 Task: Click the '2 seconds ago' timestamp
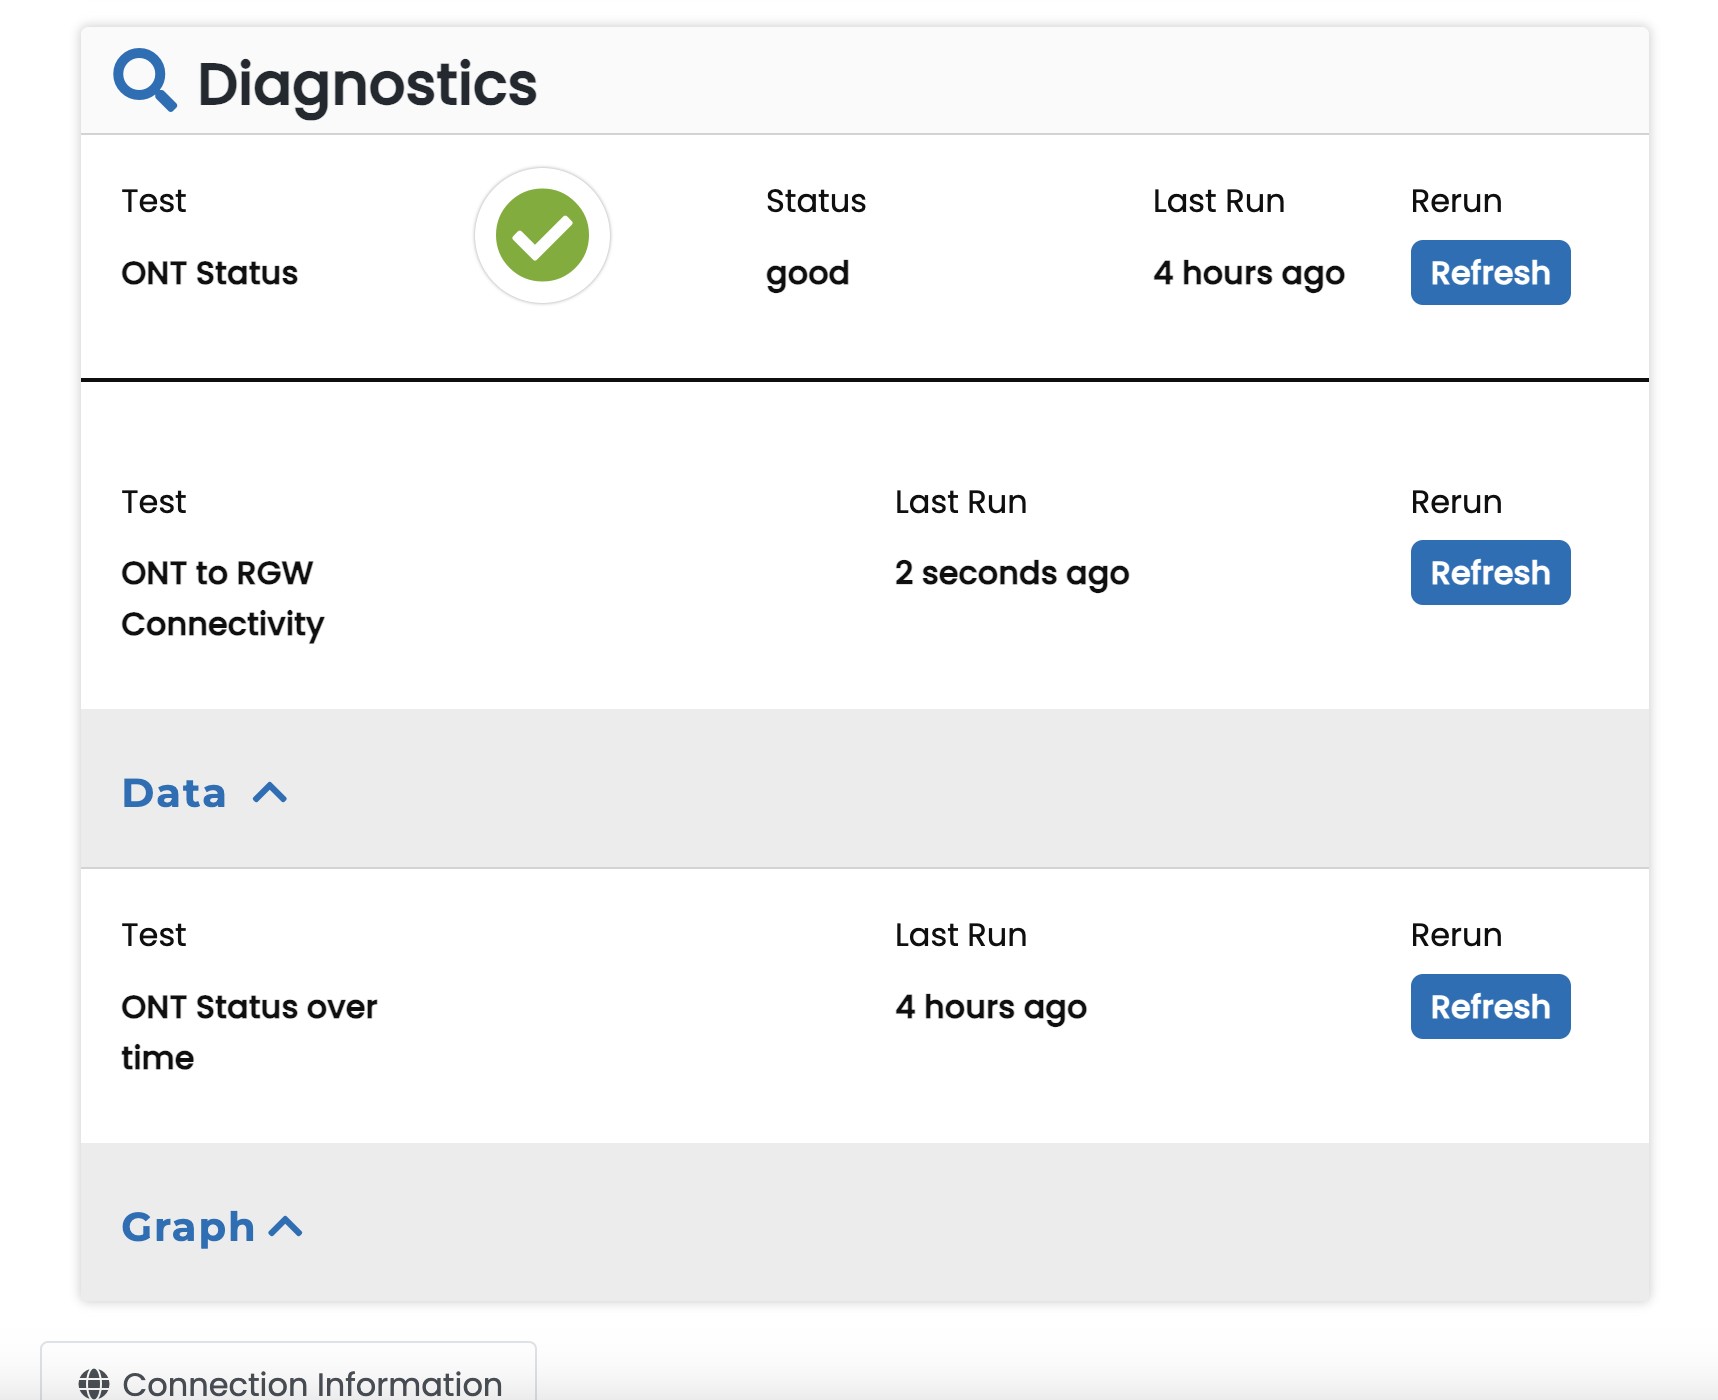click(1011, 573)
